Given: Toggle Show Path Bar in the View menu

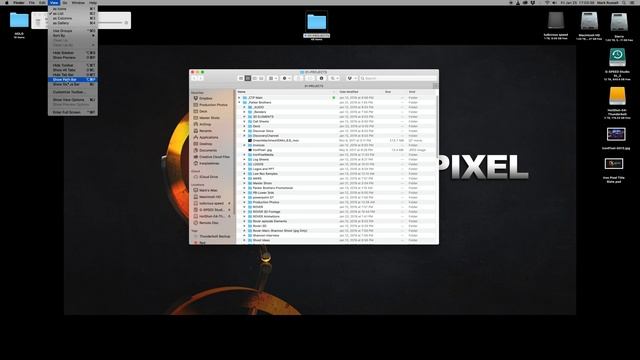Looking at the screenshot, I should click(x=73, y=80).
